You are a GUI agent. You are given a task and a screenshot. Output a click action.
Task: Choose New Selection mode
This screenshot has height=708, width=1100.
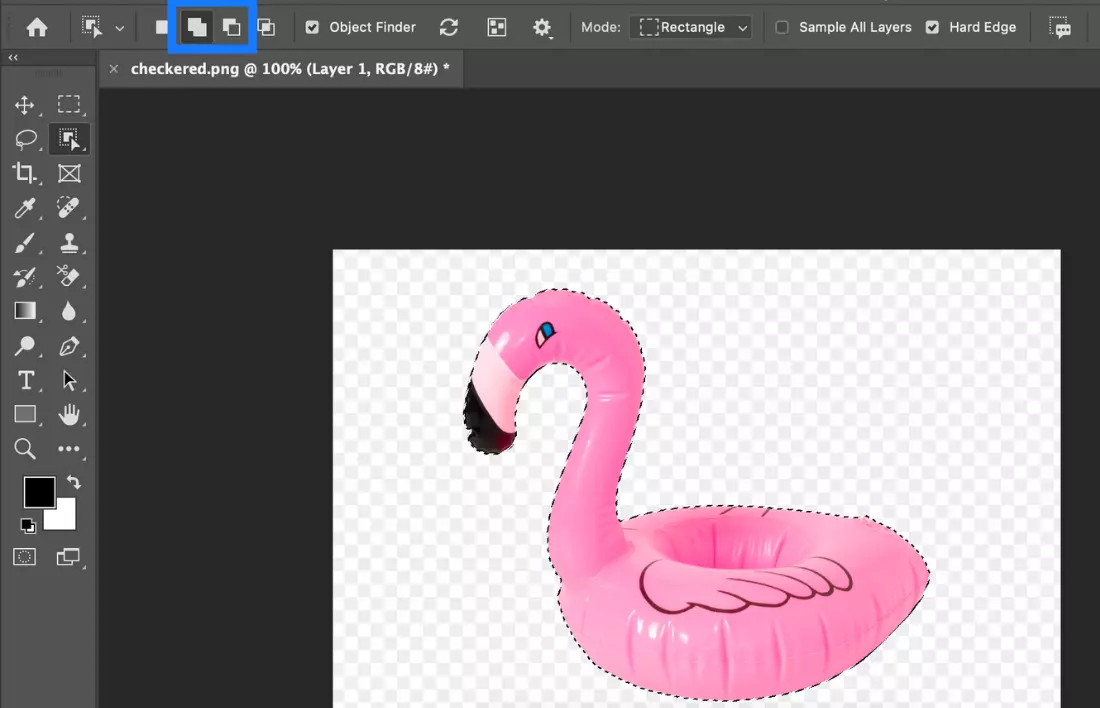(x=161, y=27)
